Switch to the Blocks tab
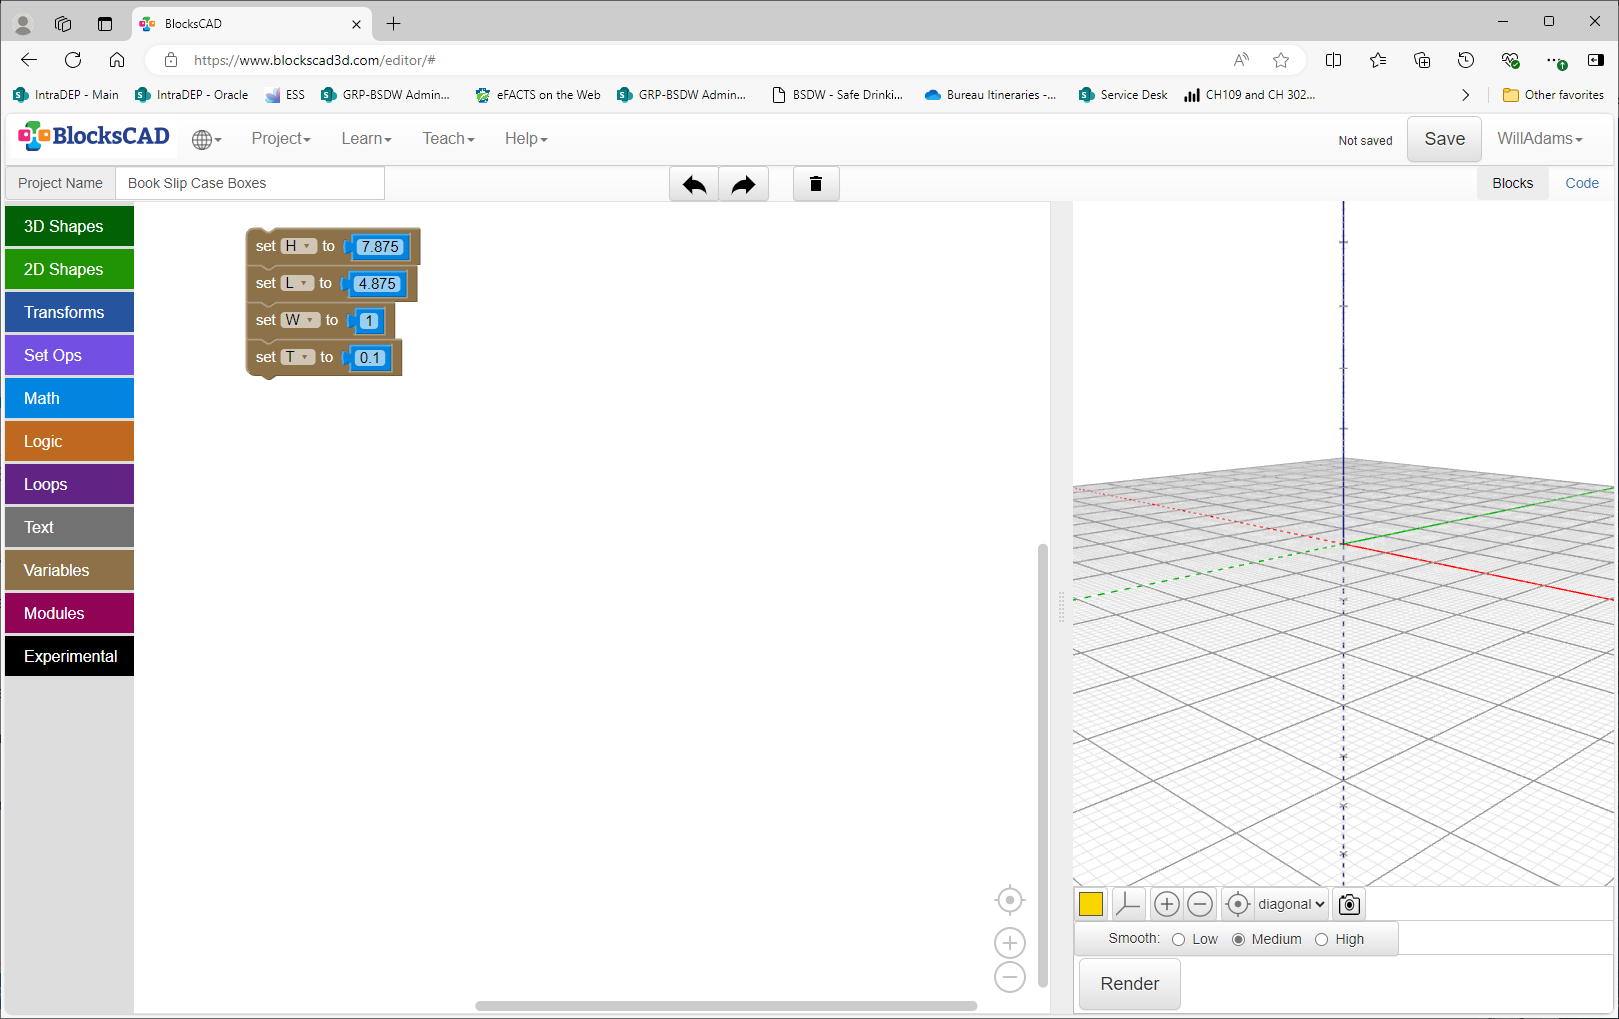 [x=1512, y=183]
